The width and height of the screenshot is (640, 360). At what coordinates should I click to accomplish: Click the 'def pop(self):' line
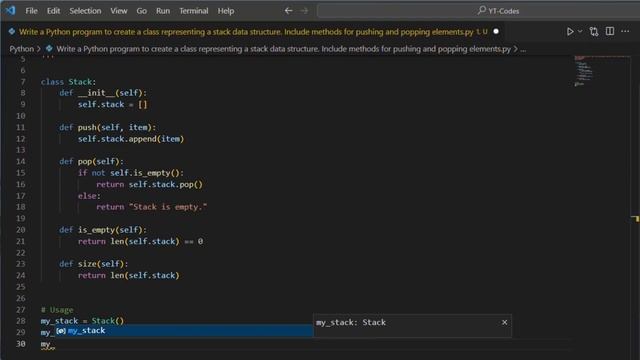91,161
